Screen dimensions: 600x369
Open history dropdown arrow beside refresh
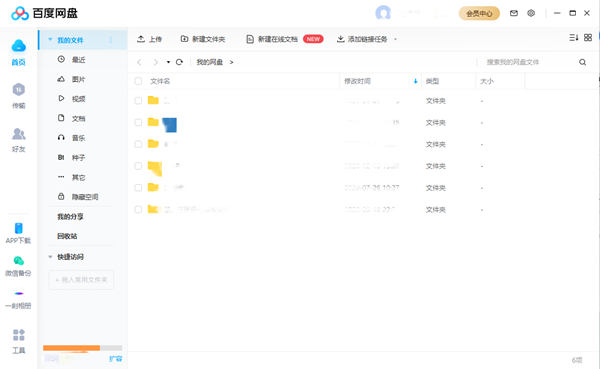pyautogui.click(x=168, y=62)
